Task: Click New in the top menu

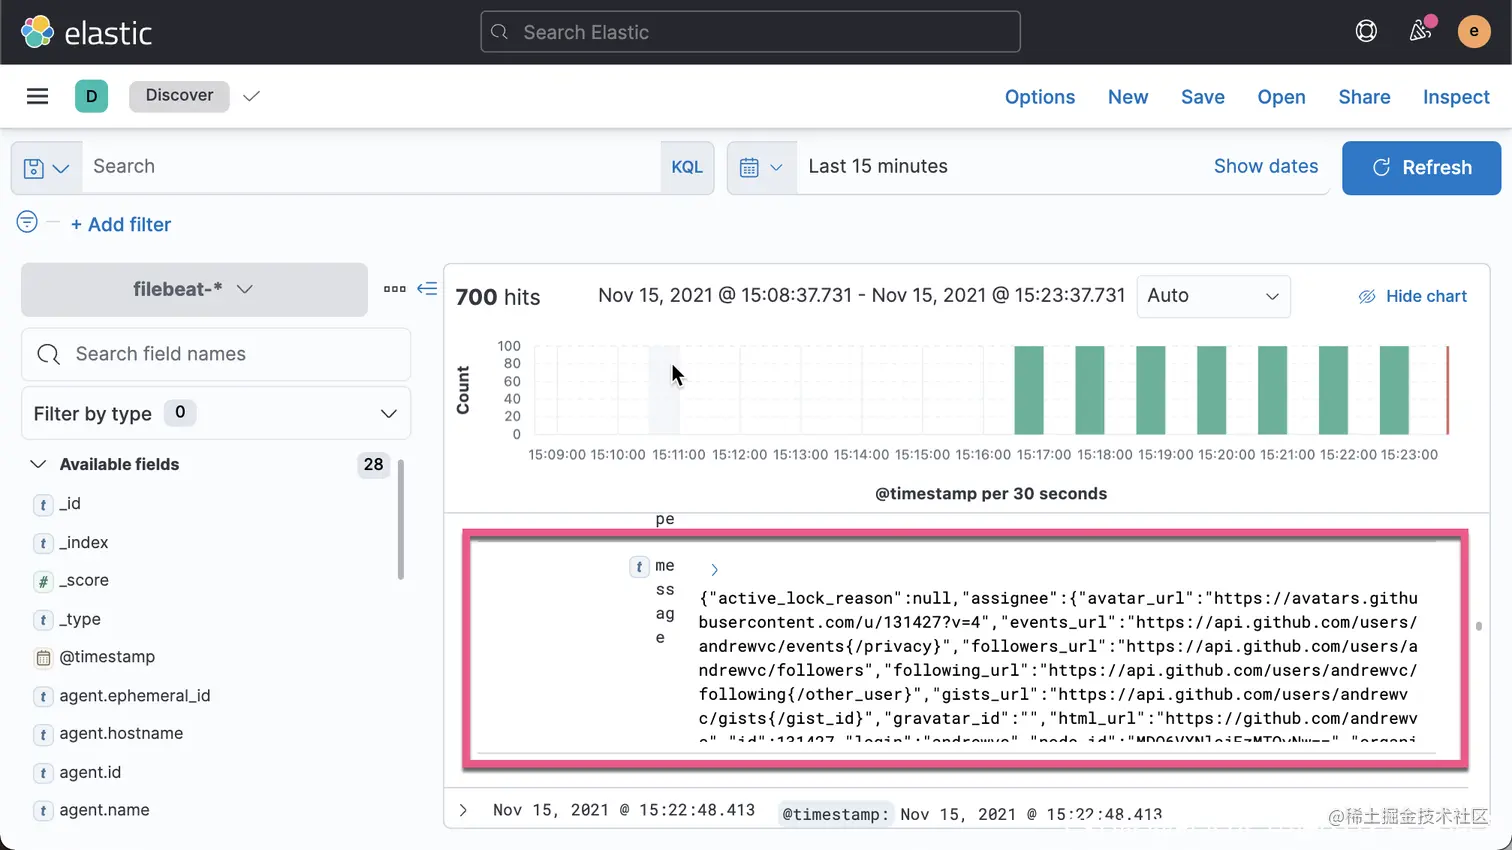Action: click(x=1128, y=97)
